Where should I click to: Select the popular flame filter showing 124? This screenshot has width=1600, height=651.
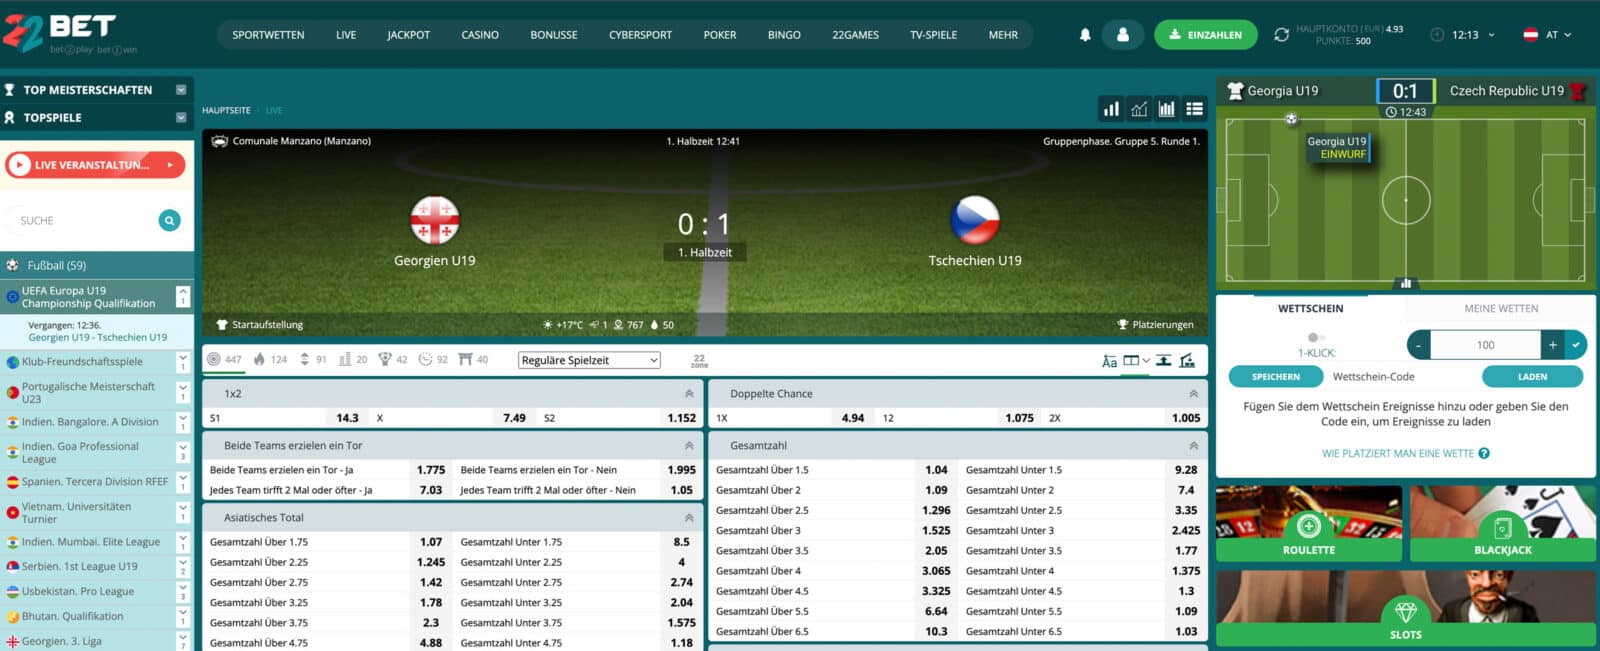tap(270, 359)
